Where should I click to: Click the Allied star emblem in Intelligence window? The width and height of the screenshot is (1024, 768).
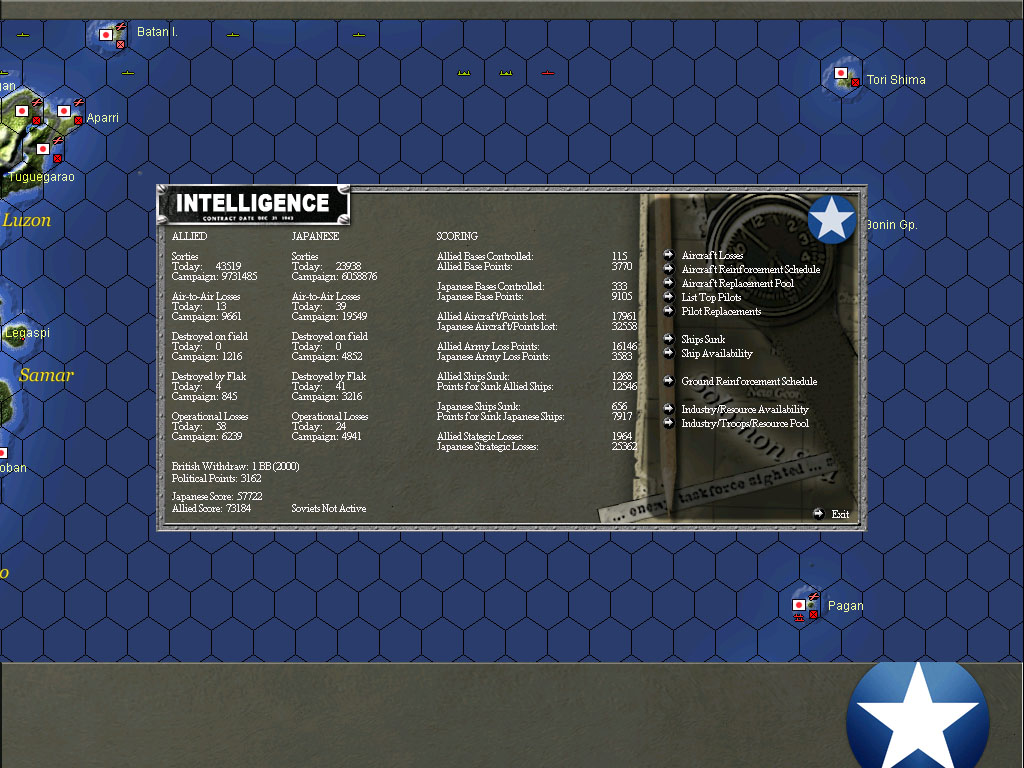831,219
